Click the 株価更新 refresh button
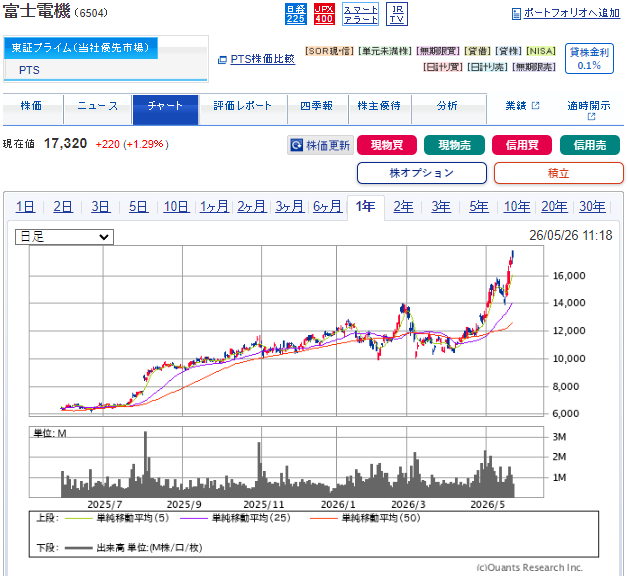The image size is (628, 576). [320, 145]
